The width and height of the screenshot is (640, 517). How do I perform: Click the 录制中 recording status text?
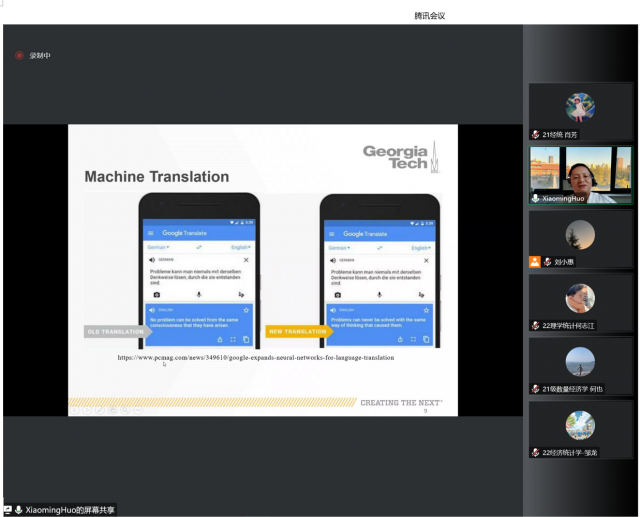[x=40, y=55]
